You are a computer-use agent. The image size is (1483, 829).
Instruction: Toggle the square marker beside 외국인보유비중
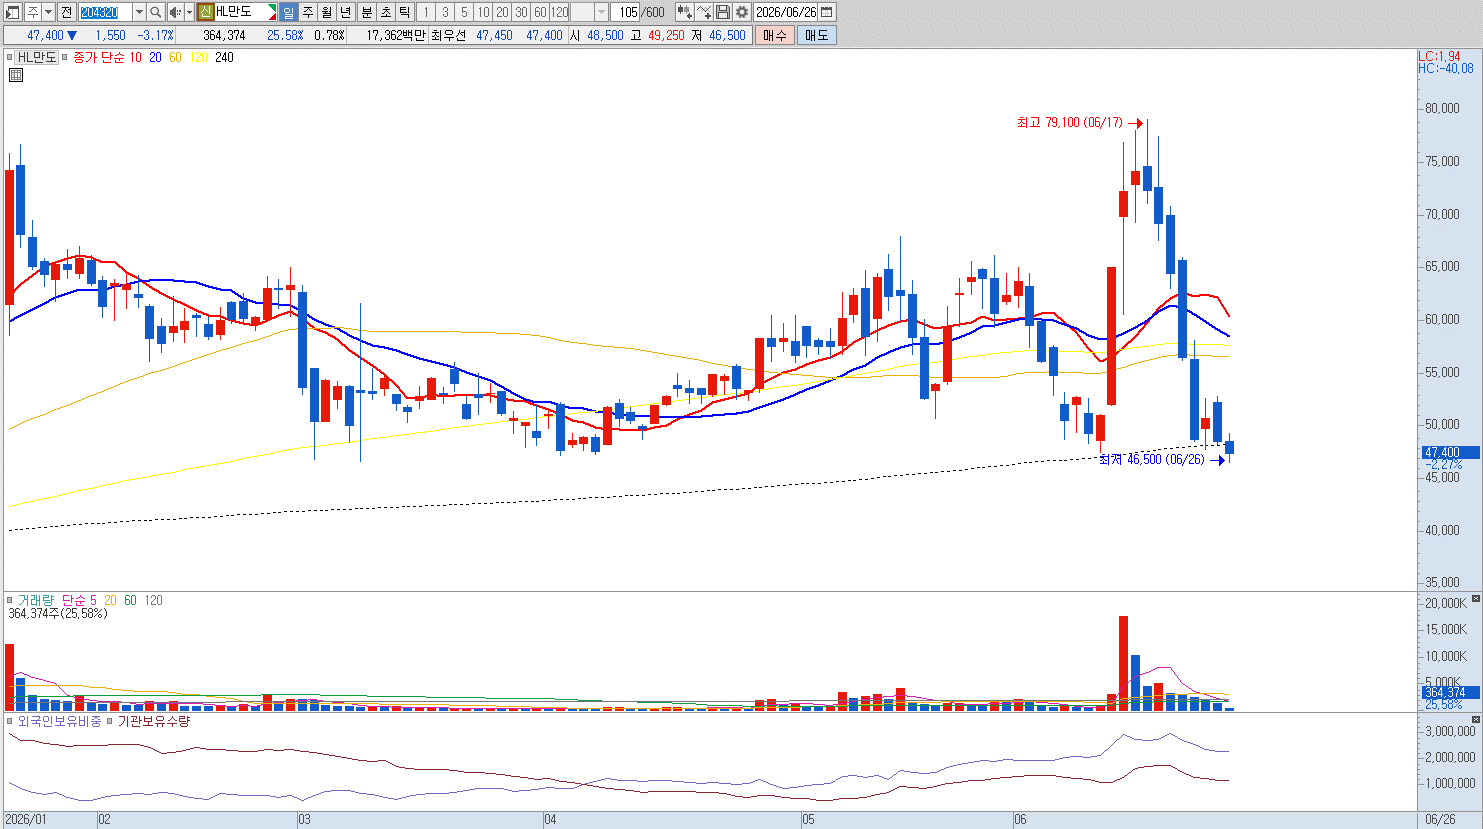click(11, 721)
